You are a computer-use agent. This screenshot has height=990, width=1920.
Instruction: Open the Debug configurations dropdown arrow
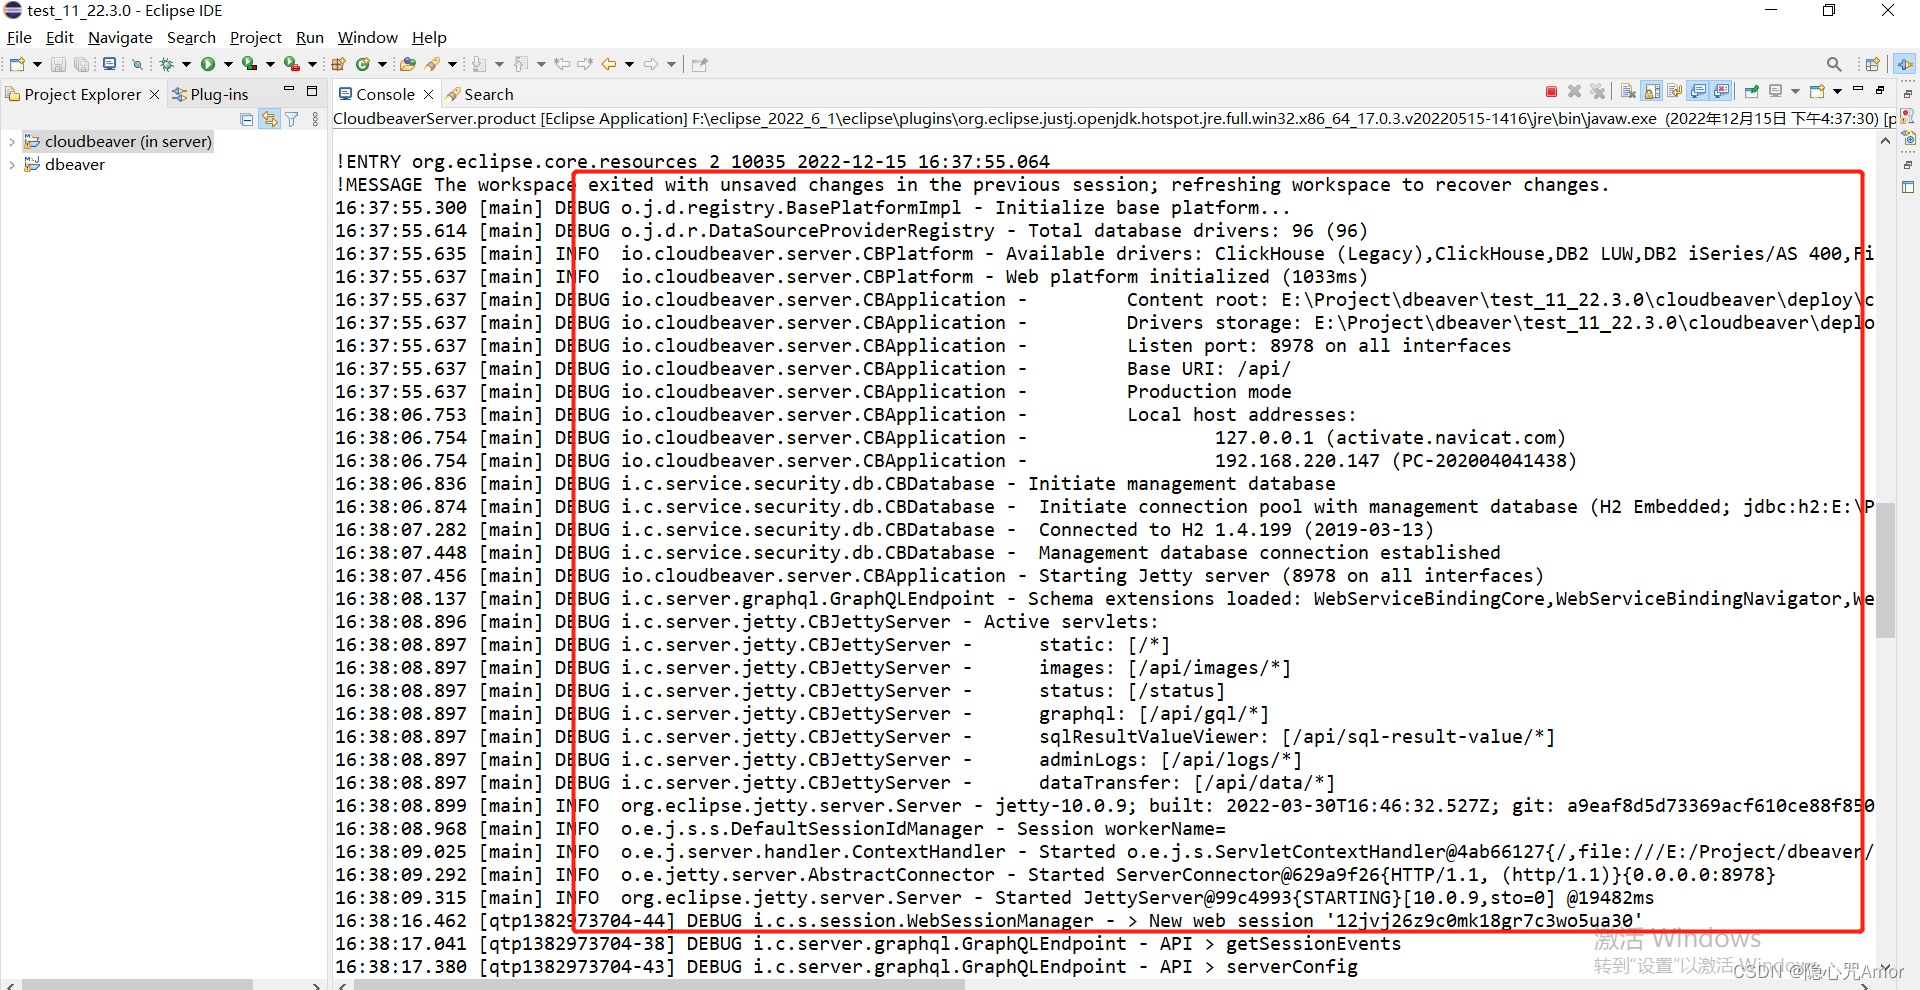tap(186, 64)
